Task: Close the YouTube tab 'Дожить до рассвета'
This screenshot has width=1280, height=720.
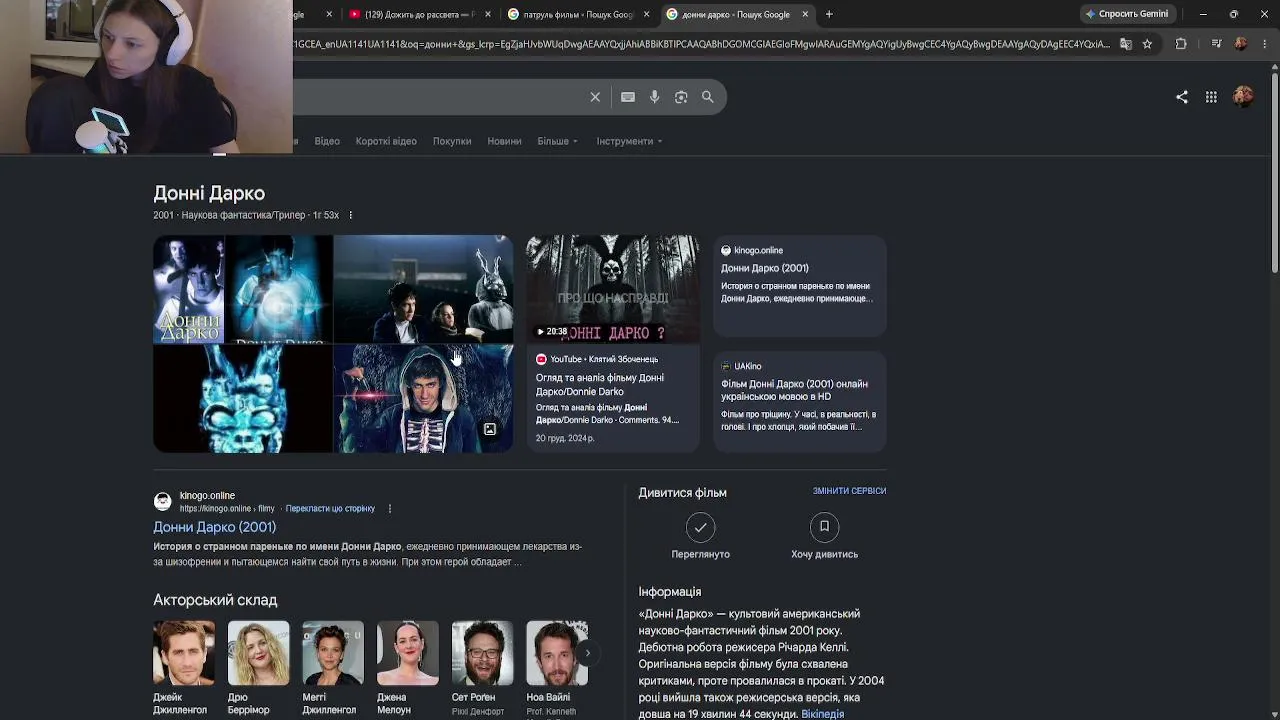Action: 488,14
